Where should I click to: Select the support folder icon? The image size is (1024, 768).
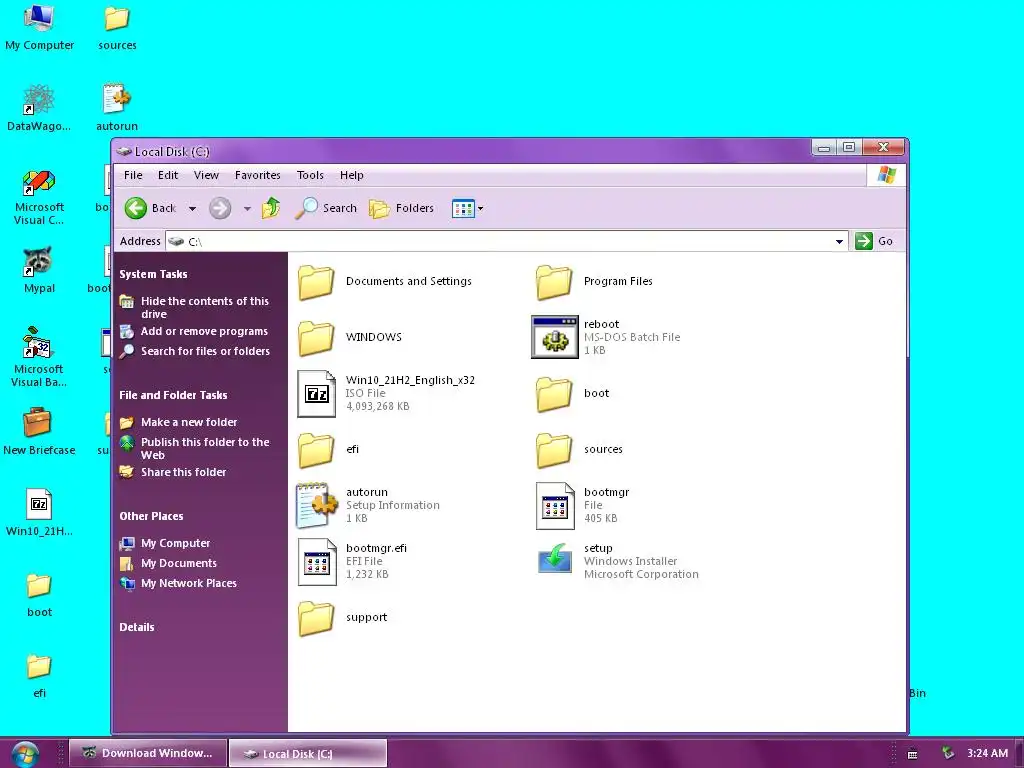tap(317, 618)
